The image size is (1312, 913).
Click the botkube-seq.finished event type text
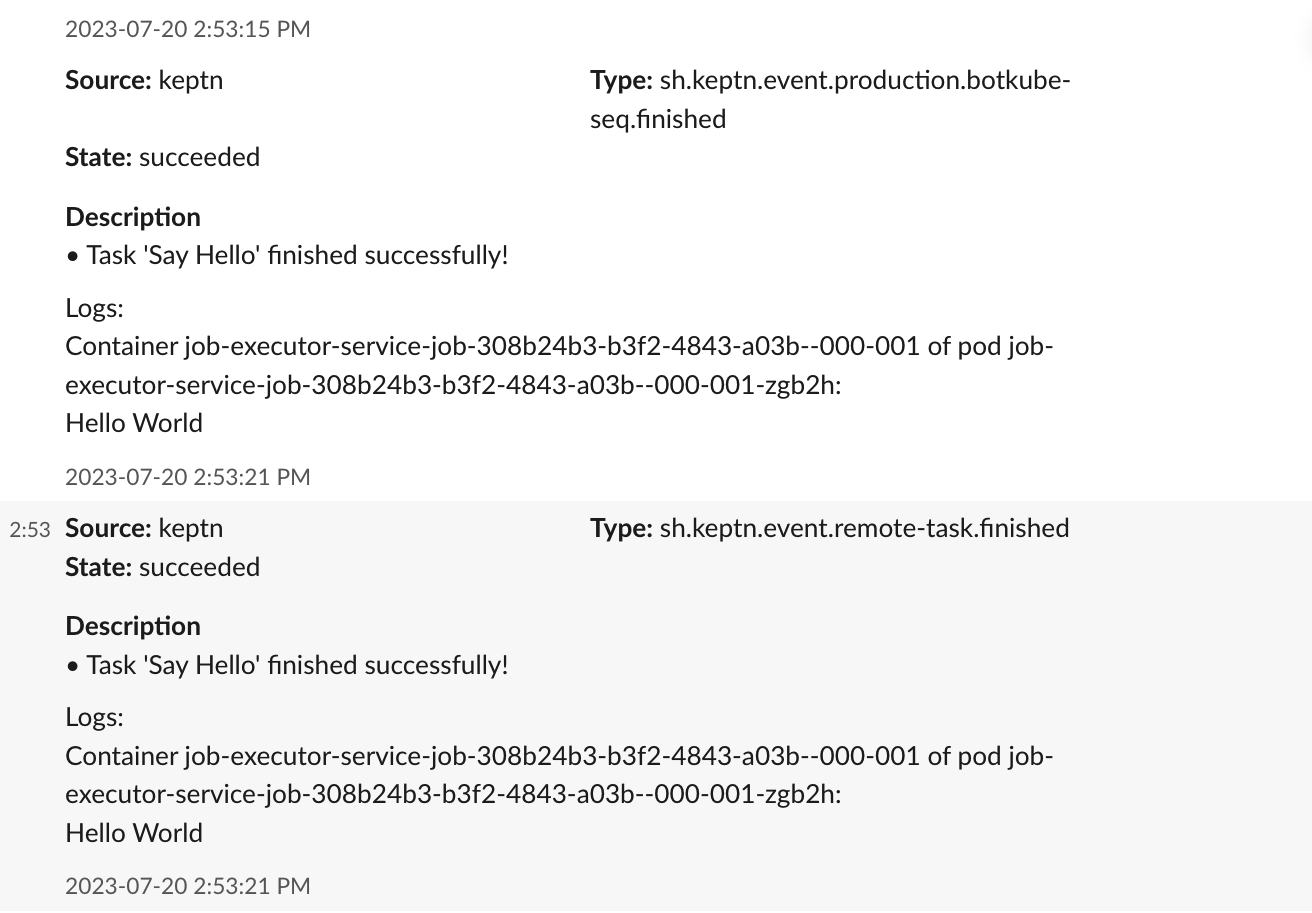pos(830,99)
